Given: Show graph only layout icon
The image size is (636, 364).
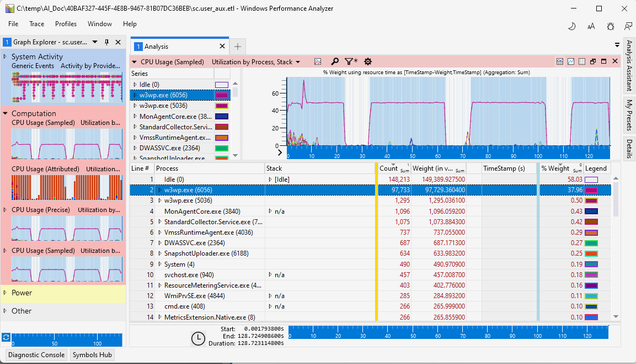Looking at the screenshot, I should [571, 61].
